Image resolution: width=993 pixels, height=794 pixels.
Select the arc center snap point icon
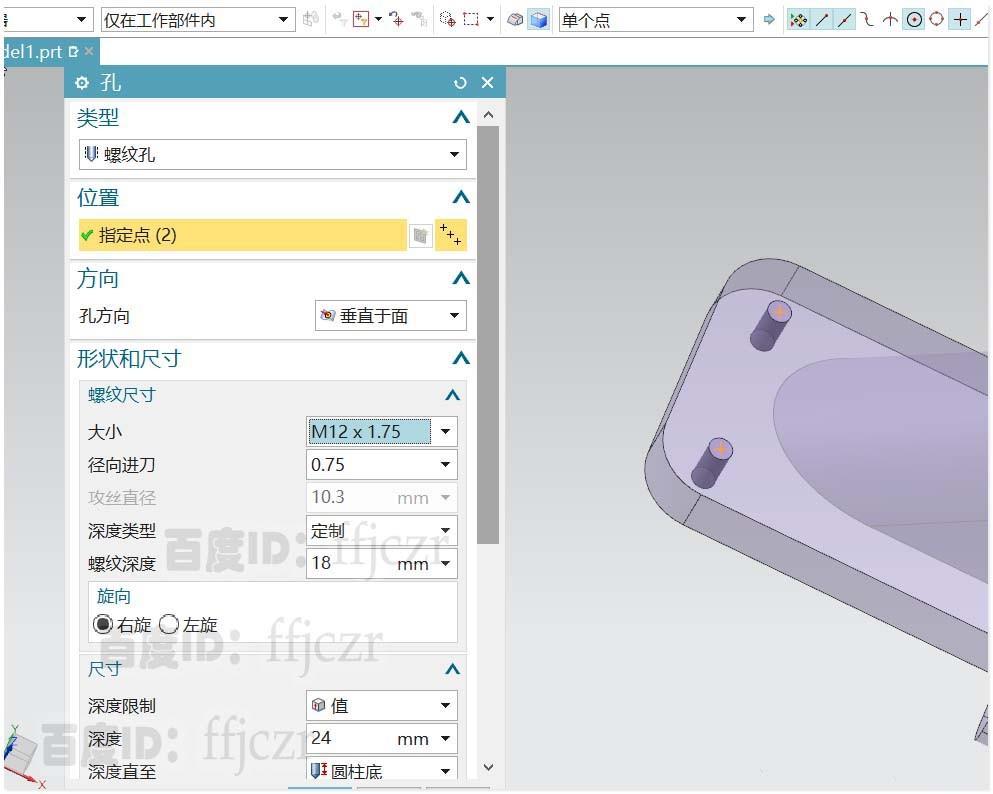click(x=913, y=19)
